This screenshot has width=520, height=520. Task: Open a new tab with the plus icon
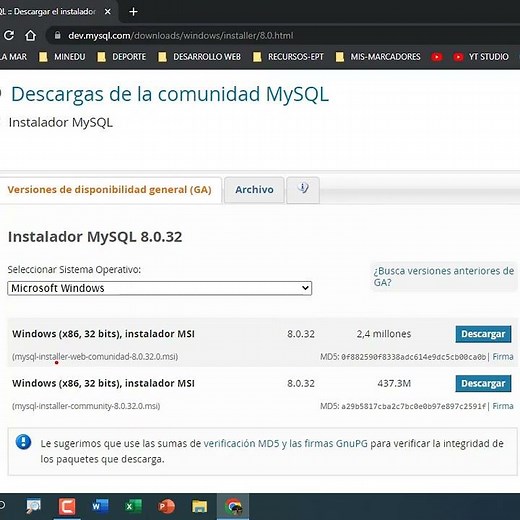[x=133, y=12]
